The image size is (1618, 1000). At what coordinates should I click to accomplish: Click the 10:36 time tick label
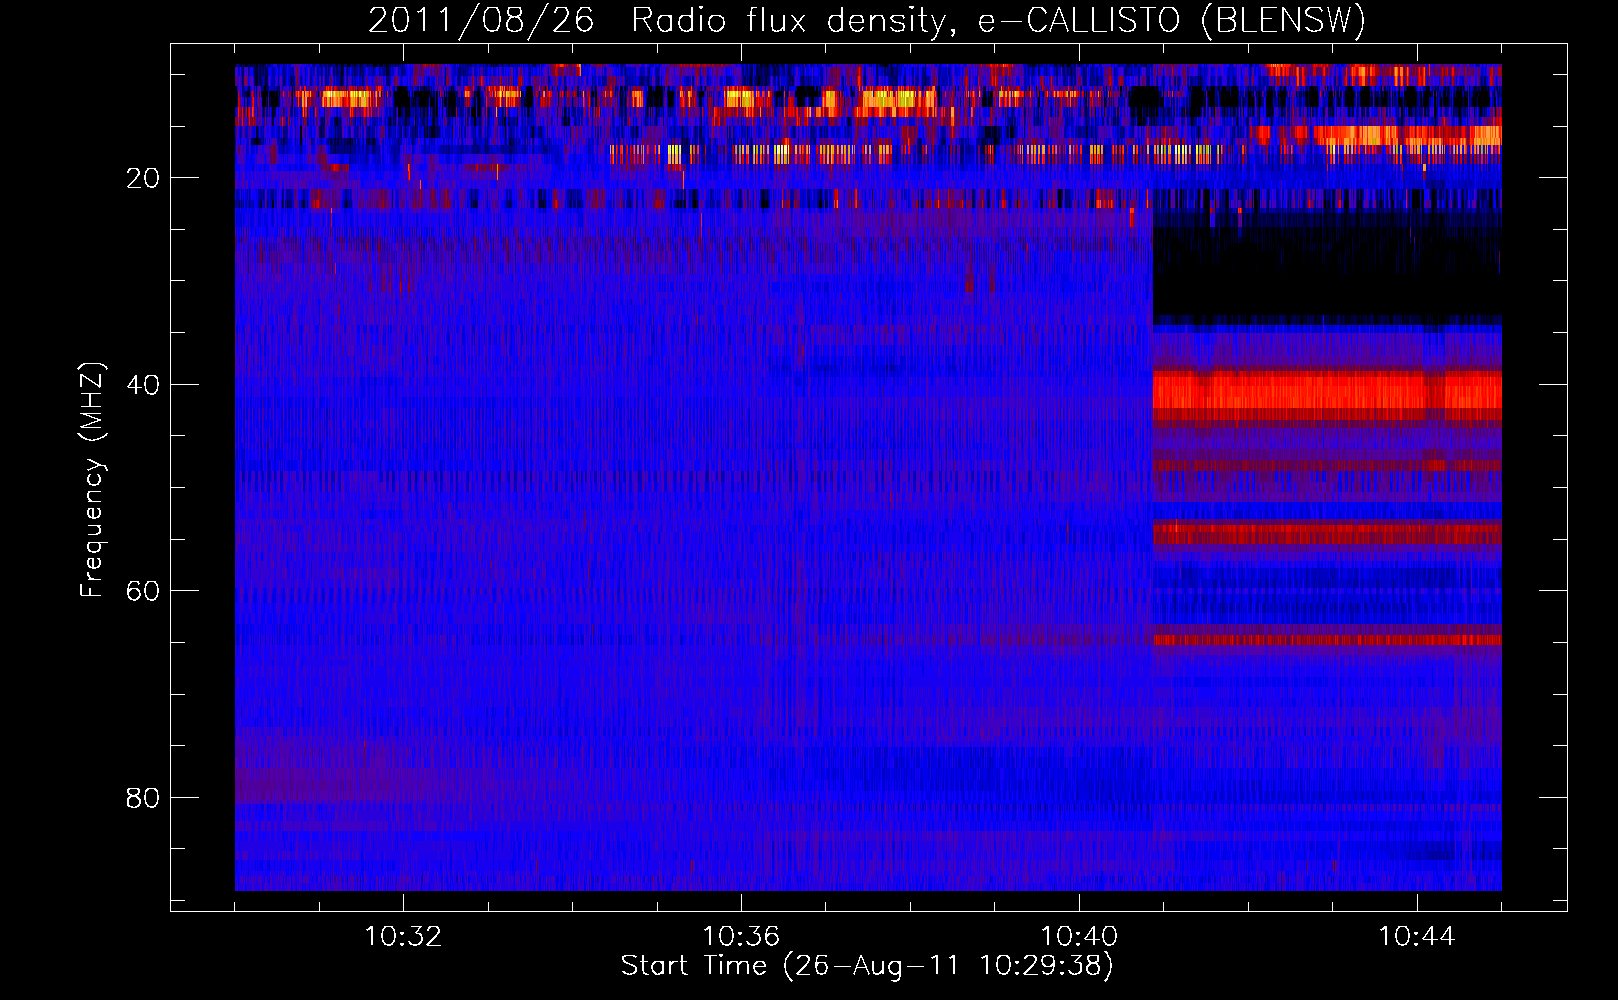click(x=741, y=936)
